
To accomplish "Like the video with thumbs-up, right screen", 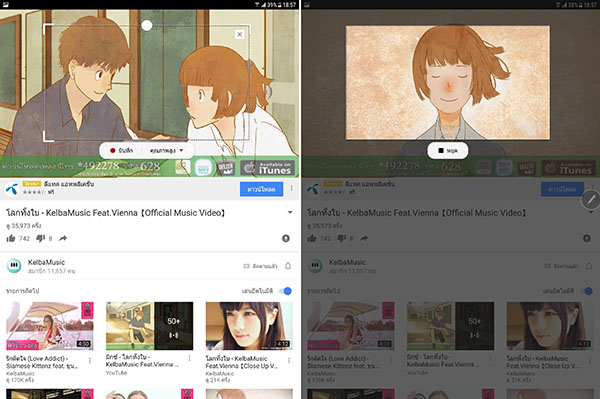I will [312, 238].
